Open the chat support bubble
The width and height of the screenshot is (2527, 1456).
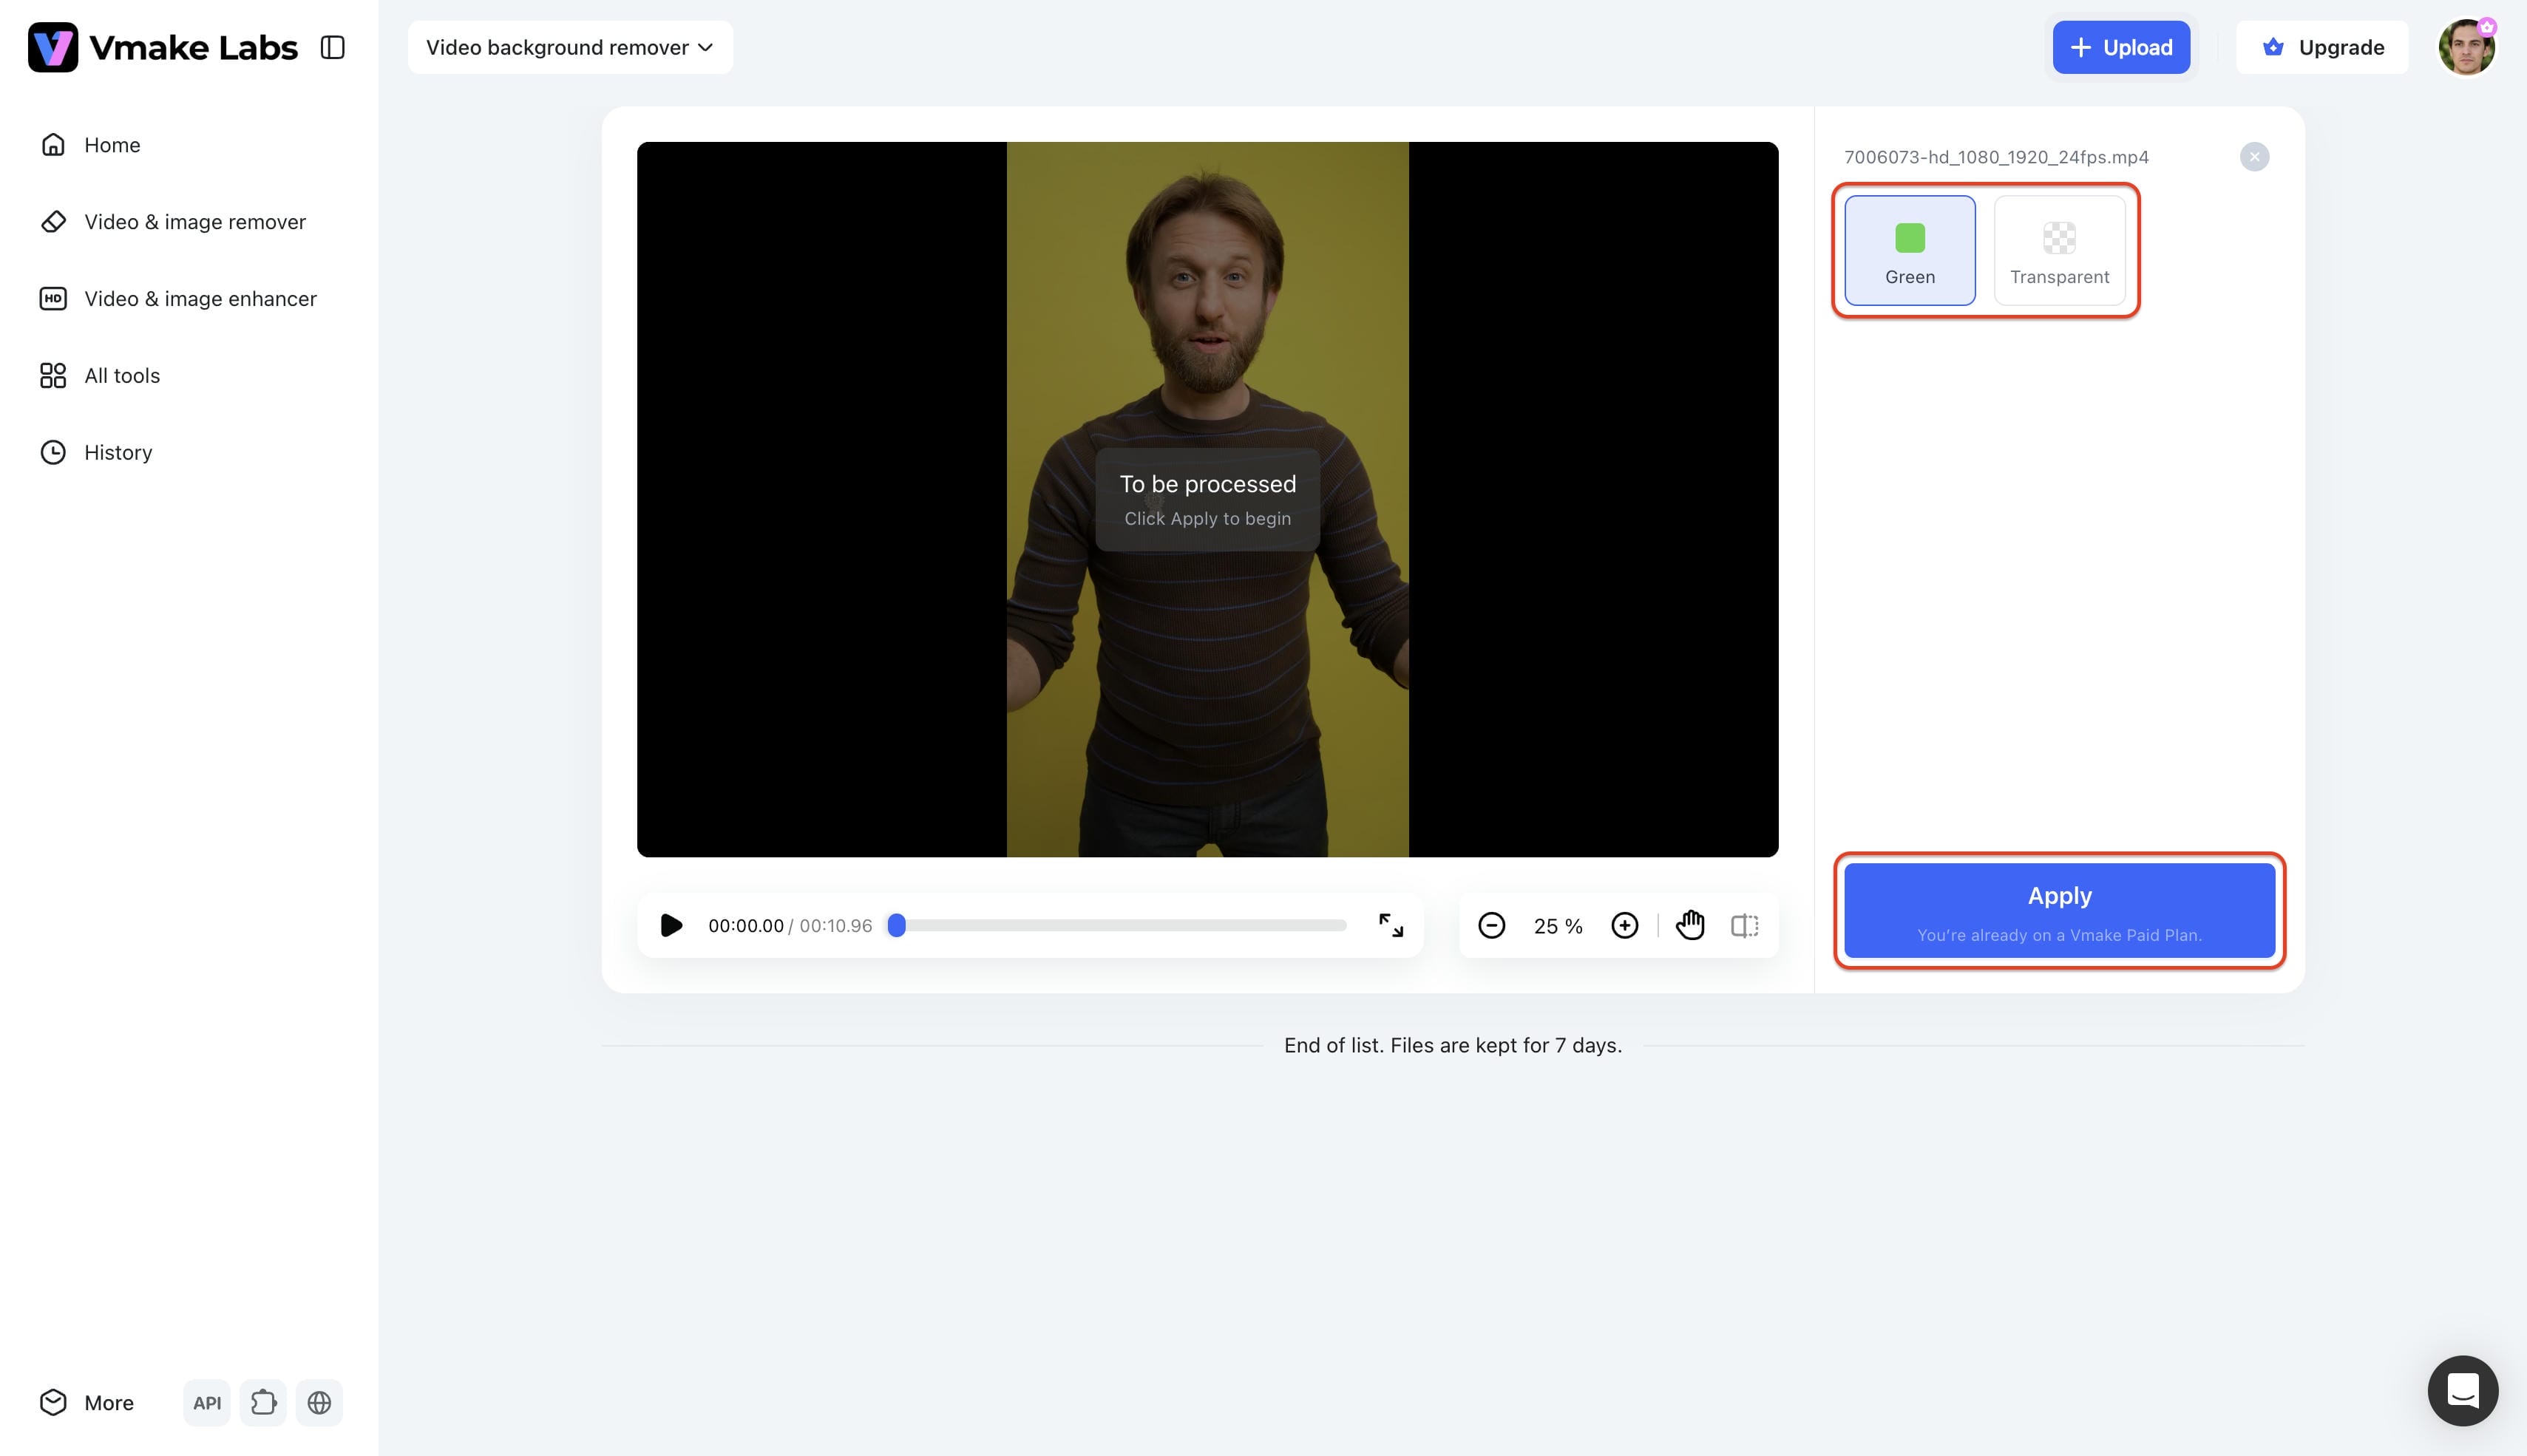[x=2462, y=1391]
